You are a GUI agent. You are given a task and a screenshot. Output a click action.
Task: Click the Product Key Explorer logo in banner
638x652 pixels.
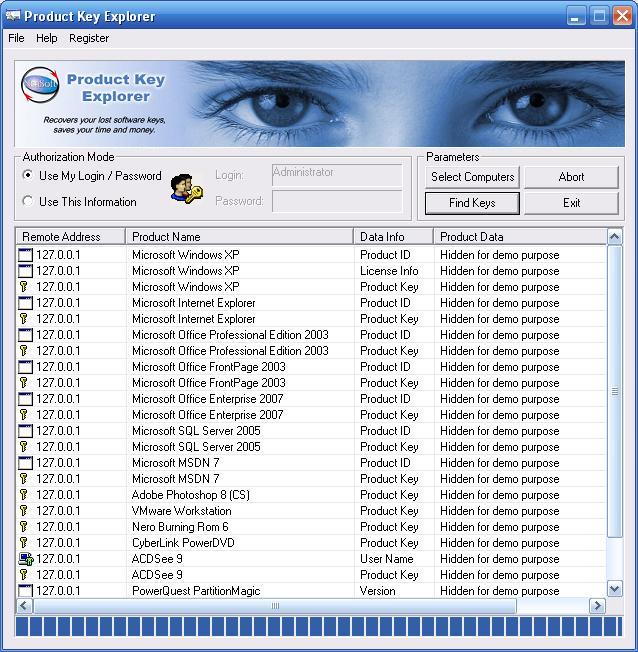tap(40, 86)
